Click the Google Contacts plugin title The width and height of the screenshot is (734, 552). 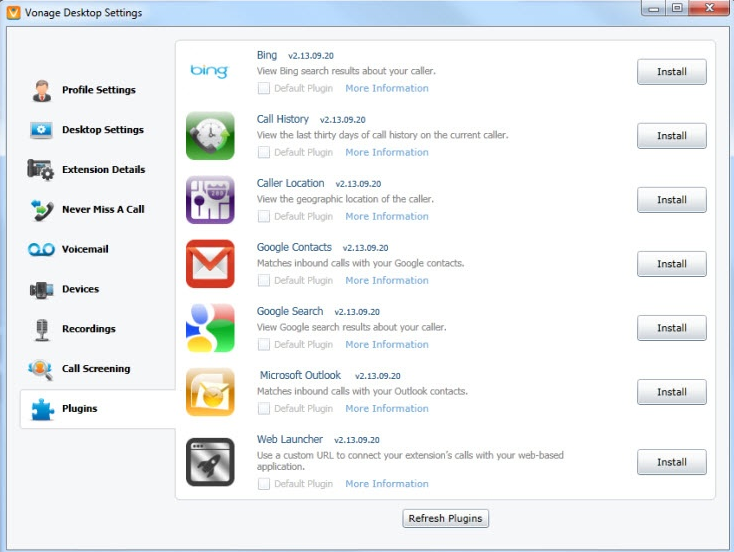click(x=294, y=247)
